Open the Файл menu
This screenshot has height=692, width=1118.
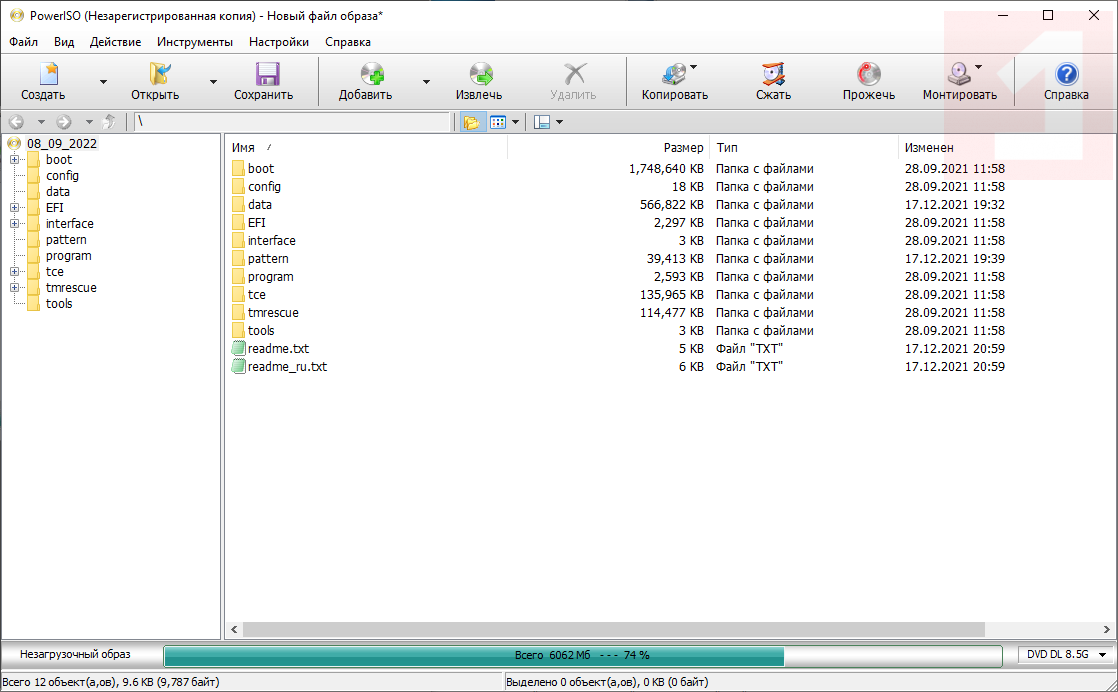pos(24,42)
